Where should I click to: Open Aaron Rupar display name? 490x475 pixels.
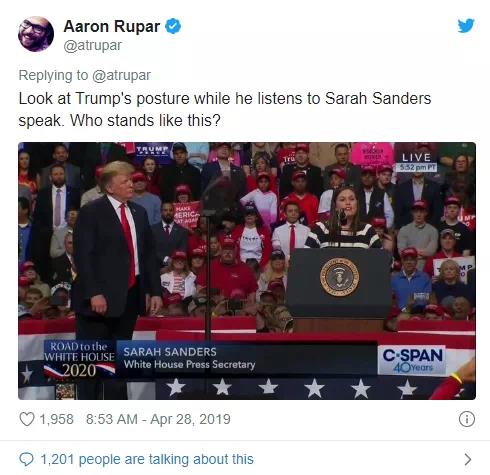pyautogui.click(x=112, y=26)
